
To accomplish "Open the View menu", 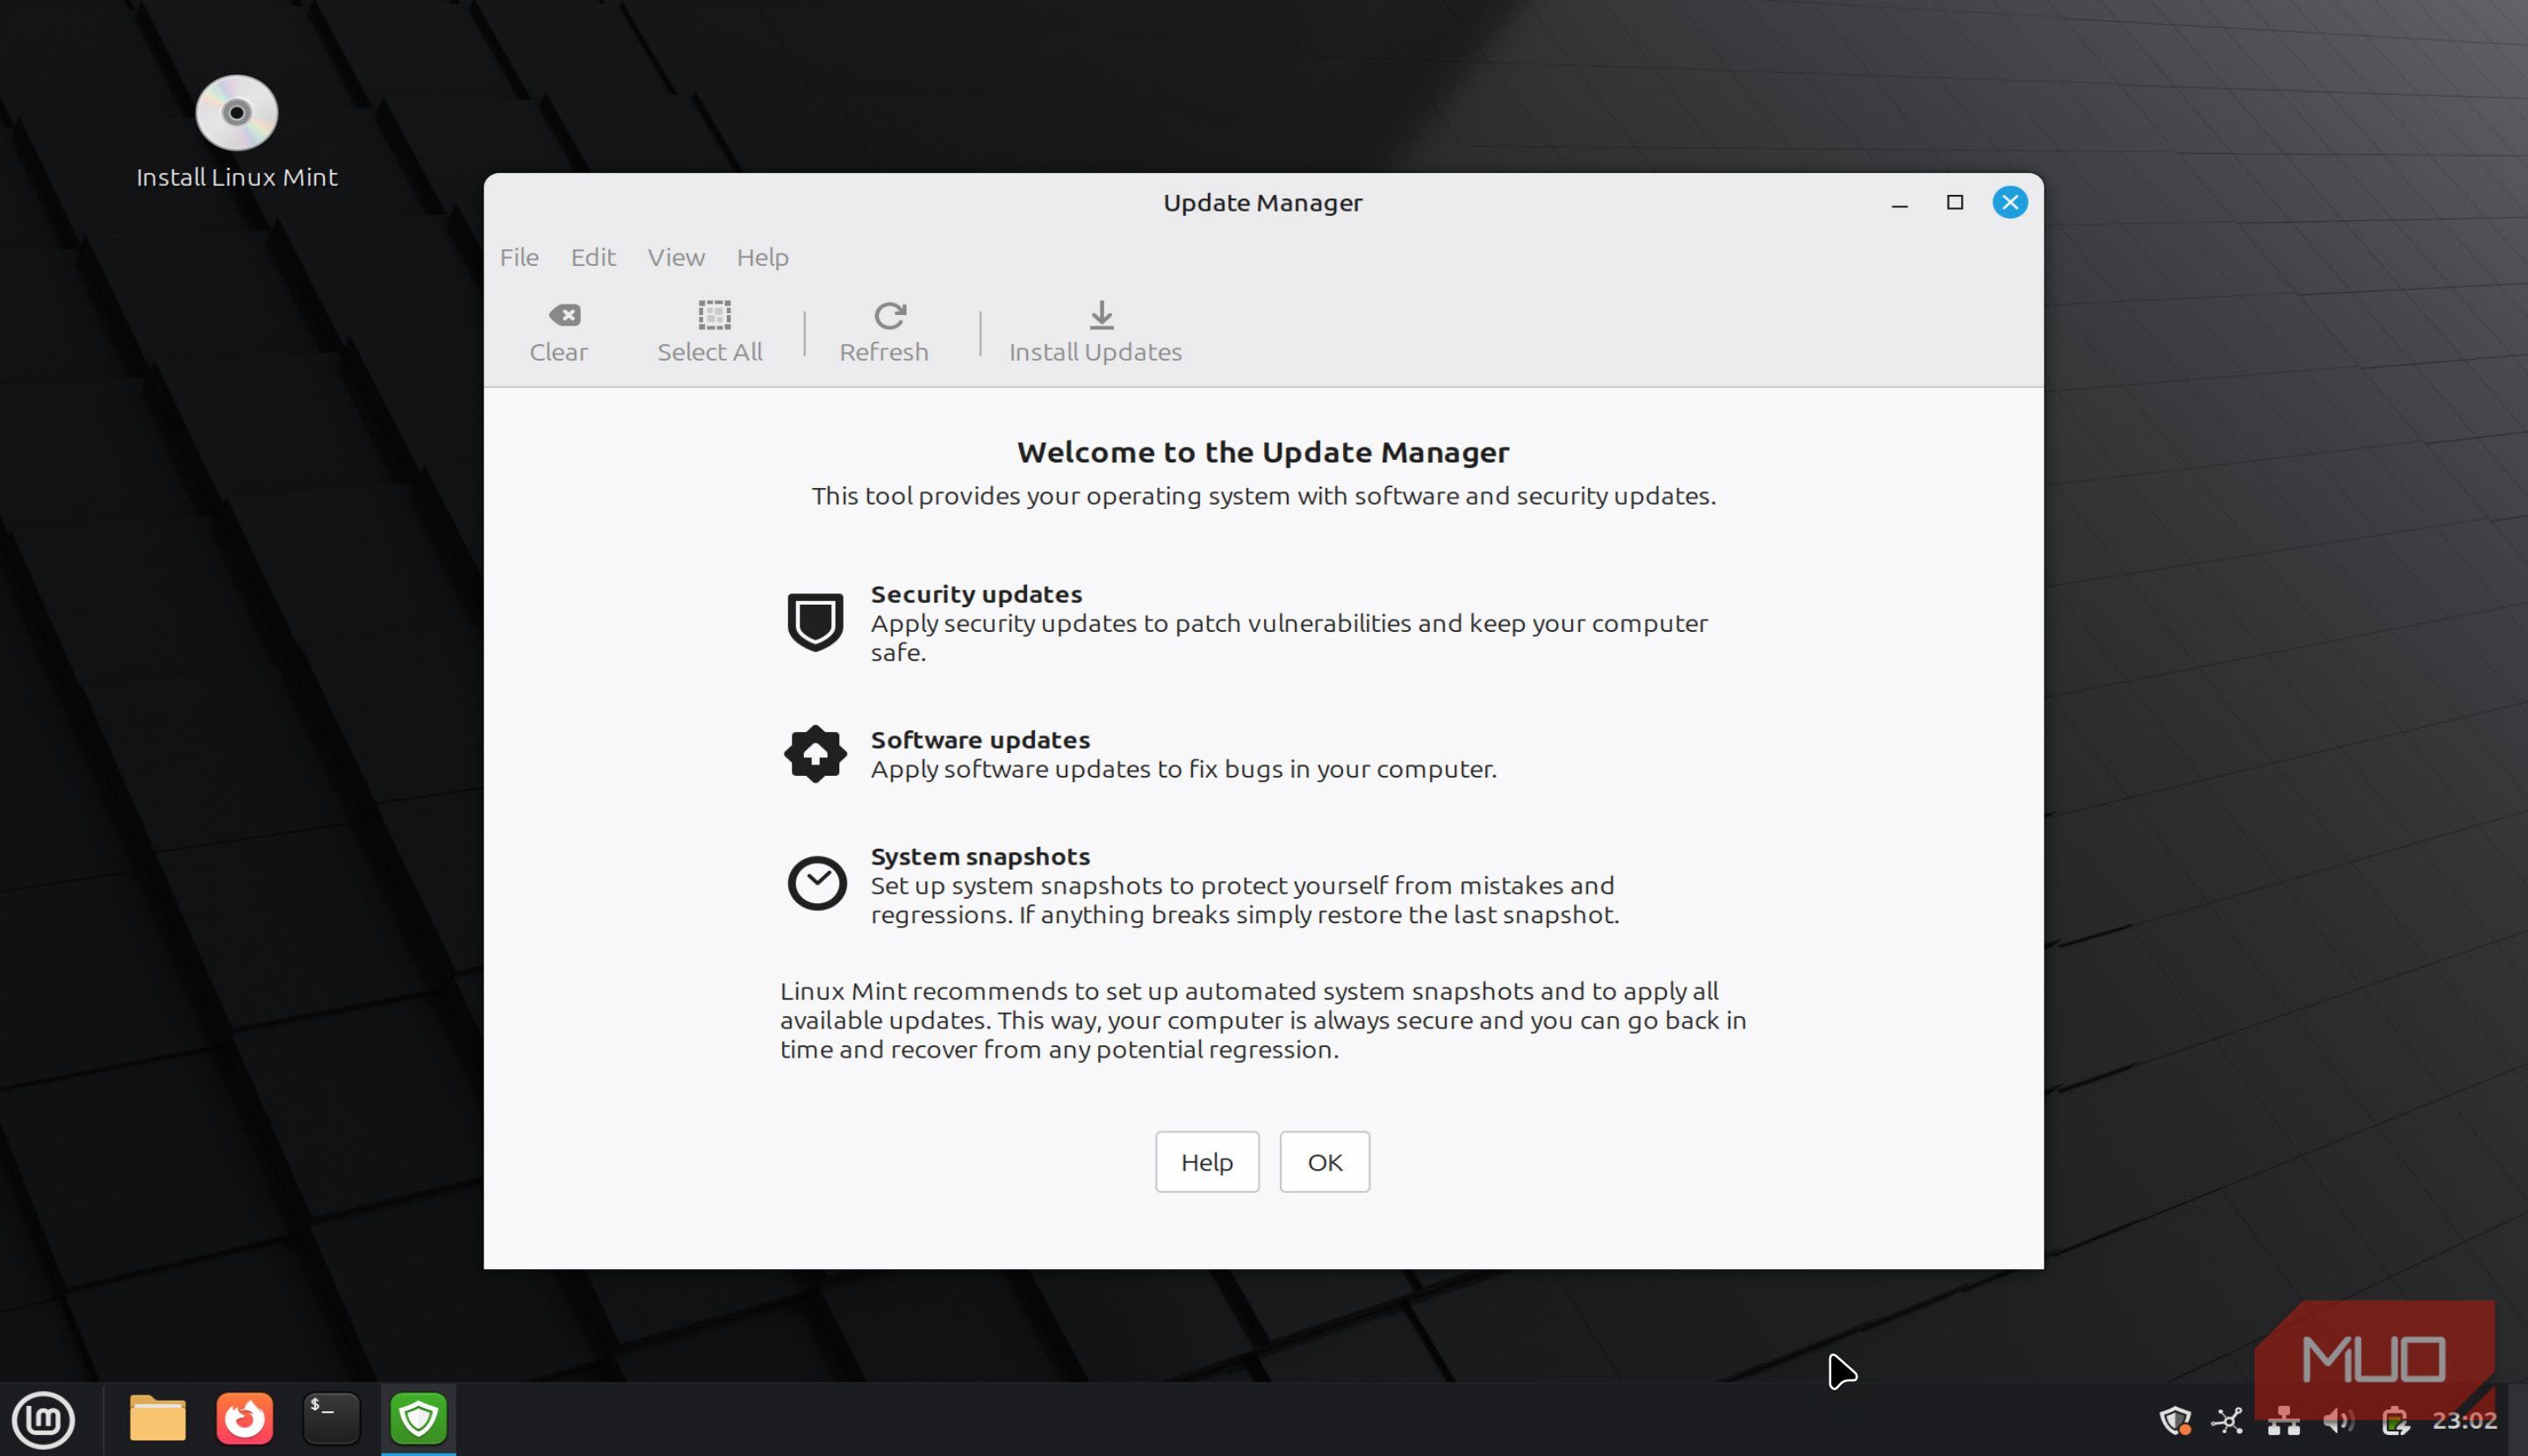I will 676,257.
